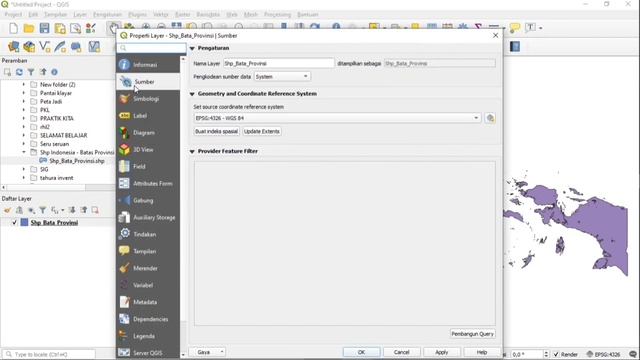Open the Informasi tab in layer properties
Viewport: 640px width, 360px height.
pyautogui.click(x=148, y=64)
